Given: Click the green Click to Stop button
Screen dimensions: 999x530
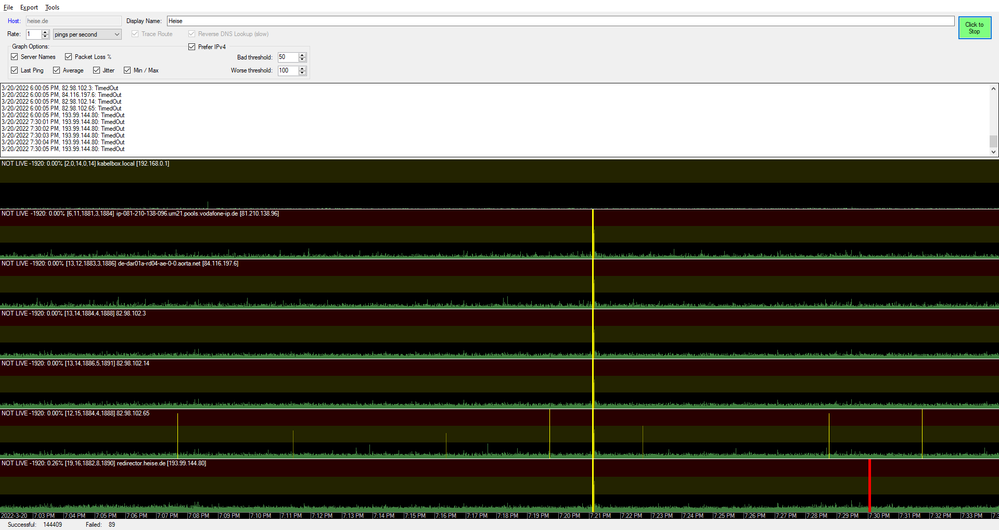Looking at the screenshot, I should pos(975,28).
